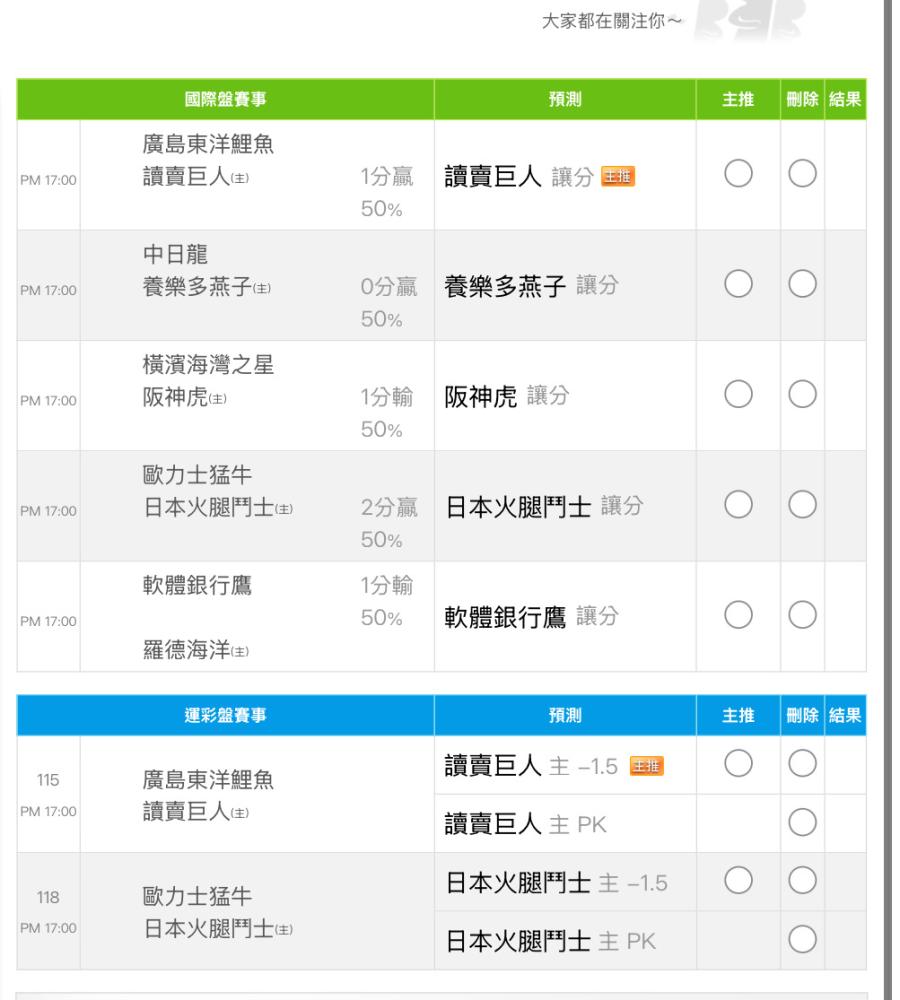Image resolution: width=900 pixels, height=1000 pixels.
Task: Click the orange 主推 badge beside 讀賣巨人 主 -1.5
Action: point(648,767)
